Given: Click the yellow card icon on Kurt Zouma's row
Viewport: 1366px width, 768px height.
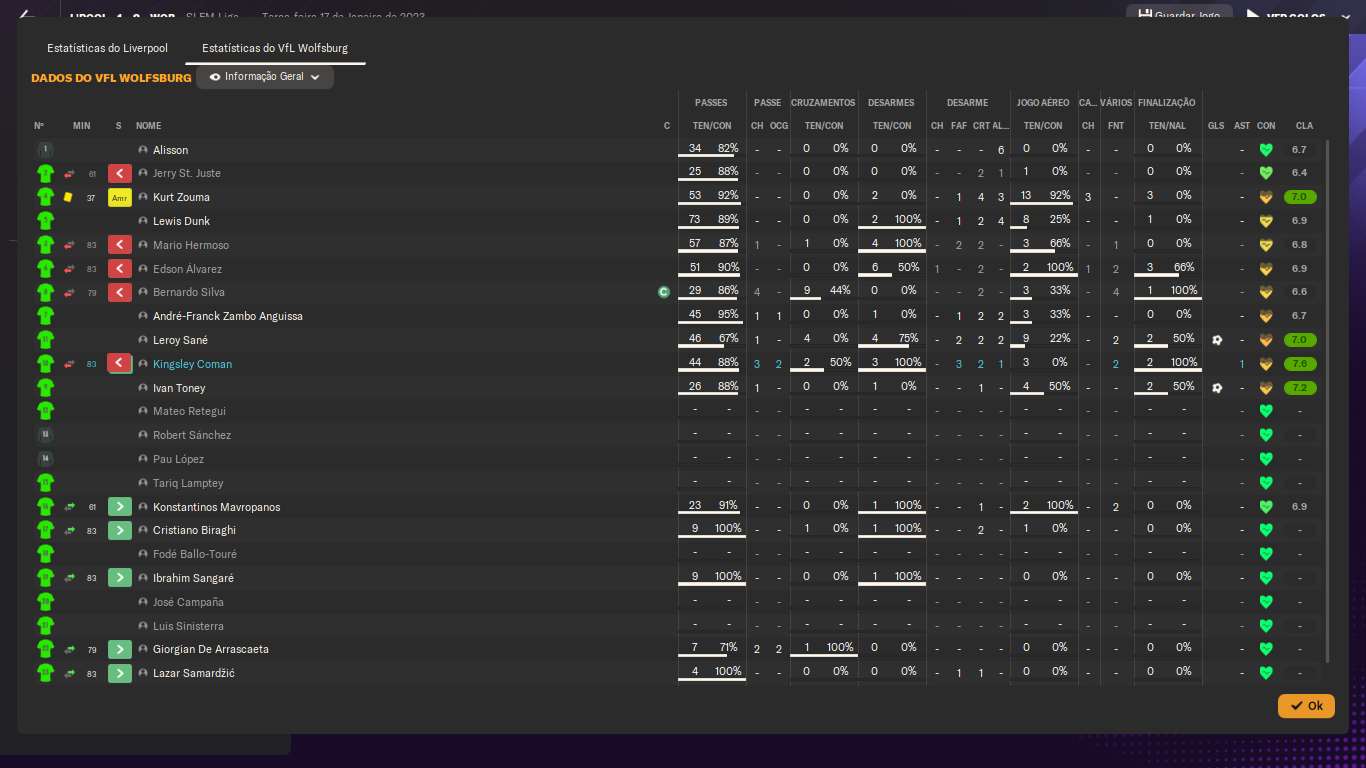Looking at the screenshot, I should click(69, 197).
